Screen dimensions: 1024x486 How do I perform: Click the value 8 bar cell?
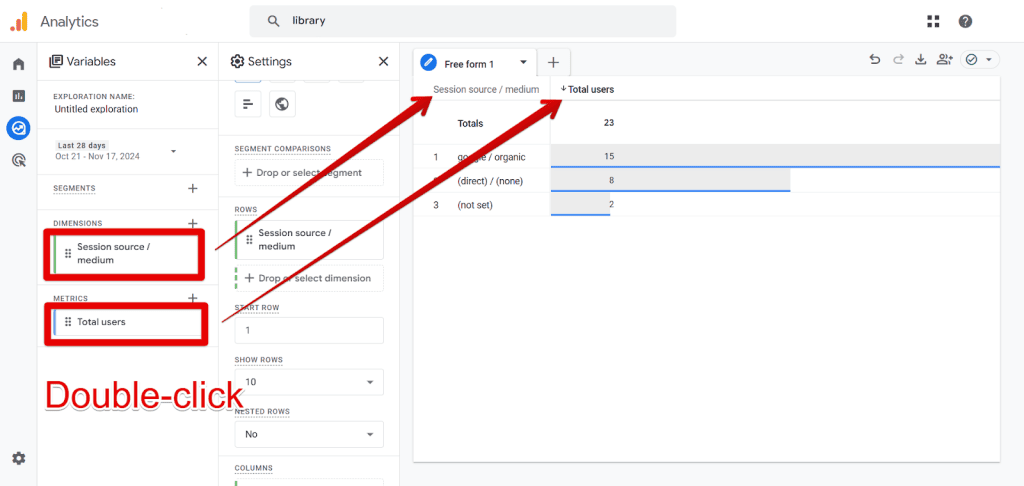coord(671,180)
